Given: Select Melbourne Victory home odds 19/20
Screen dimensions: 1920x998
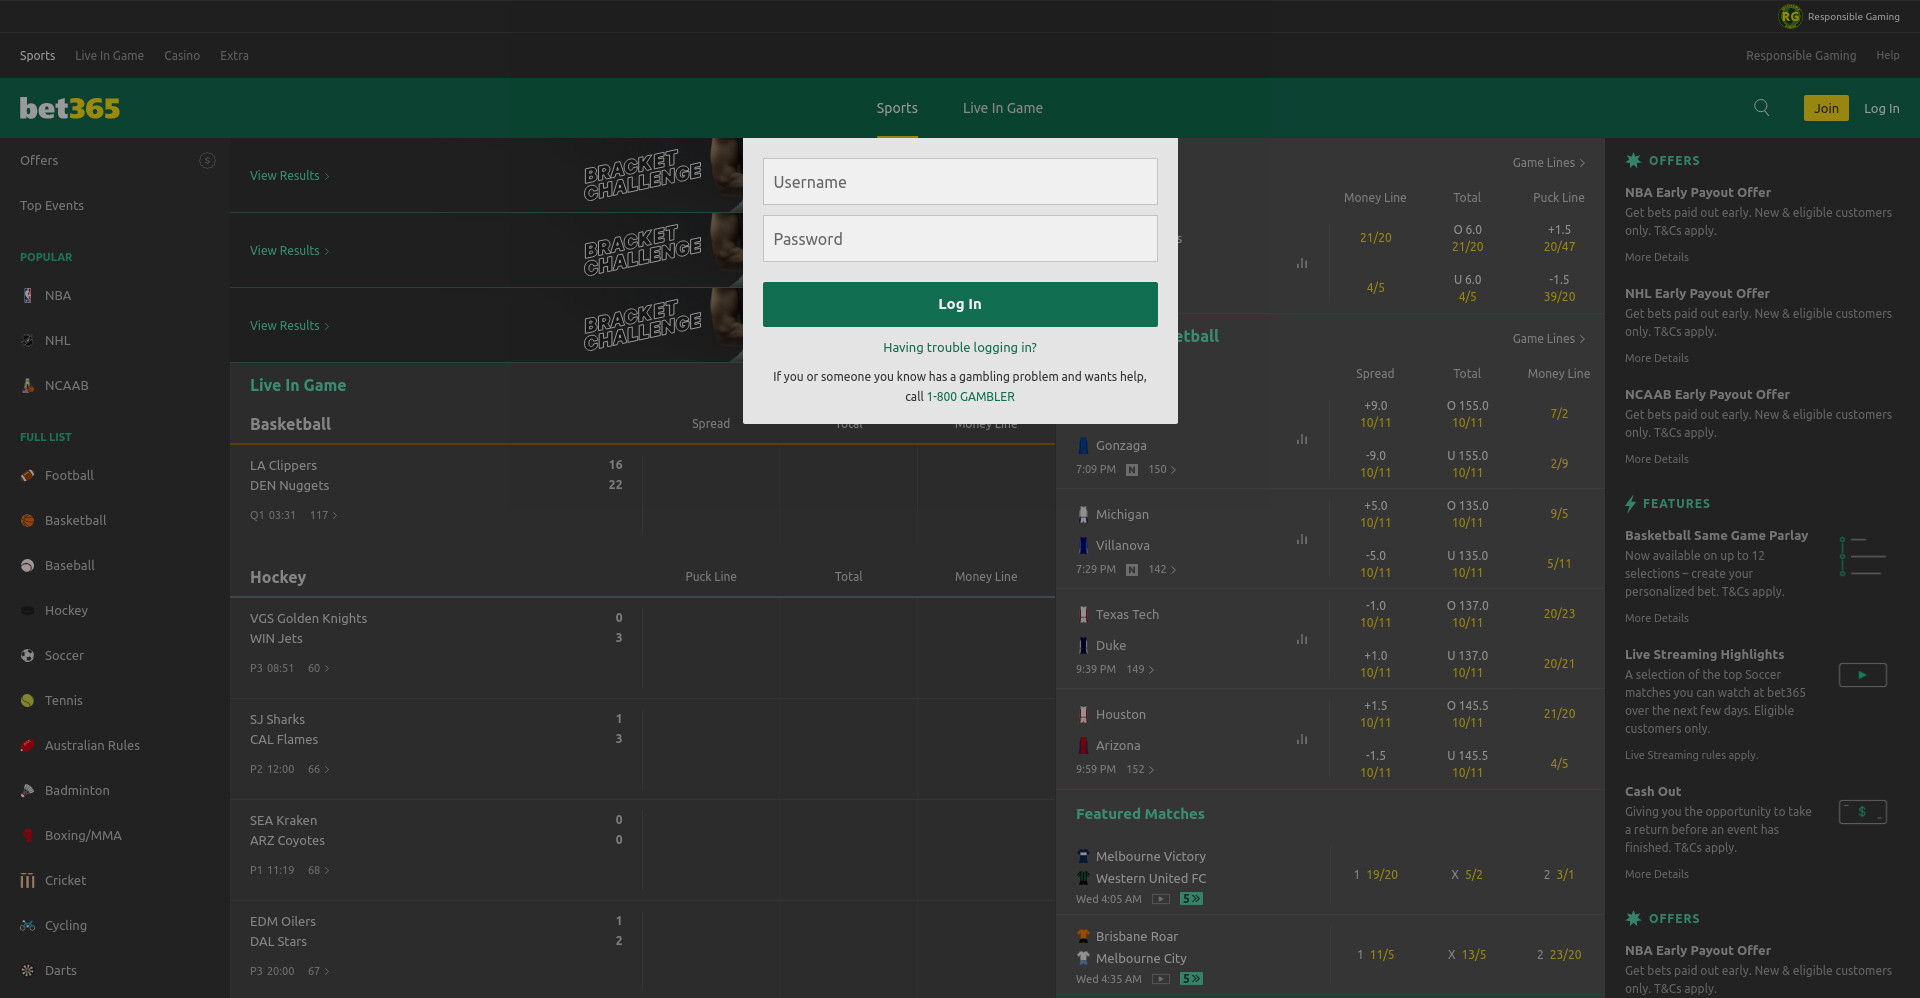Looking at the screenshot, I should 1375,875.
